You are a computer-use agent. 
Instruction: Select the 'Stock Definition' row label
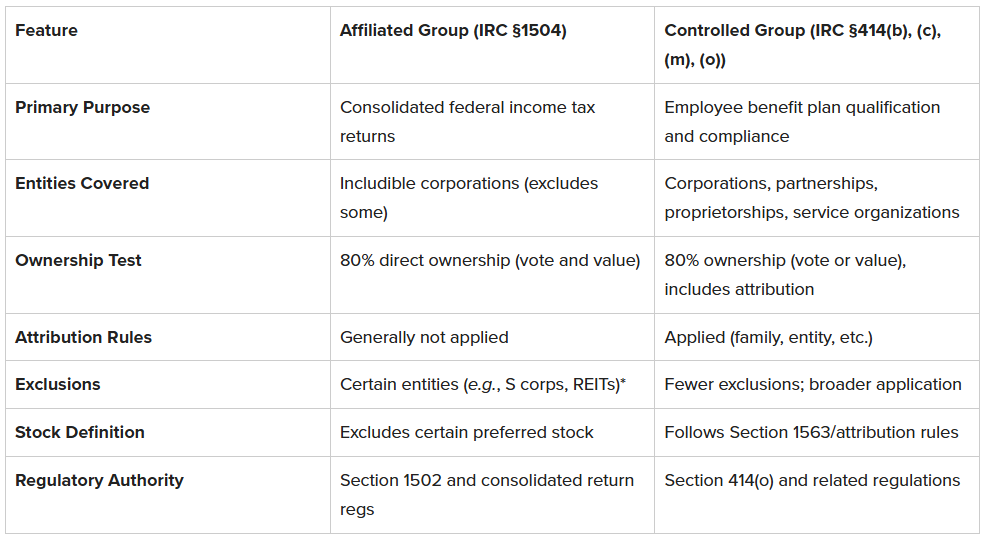coord(80,433)
